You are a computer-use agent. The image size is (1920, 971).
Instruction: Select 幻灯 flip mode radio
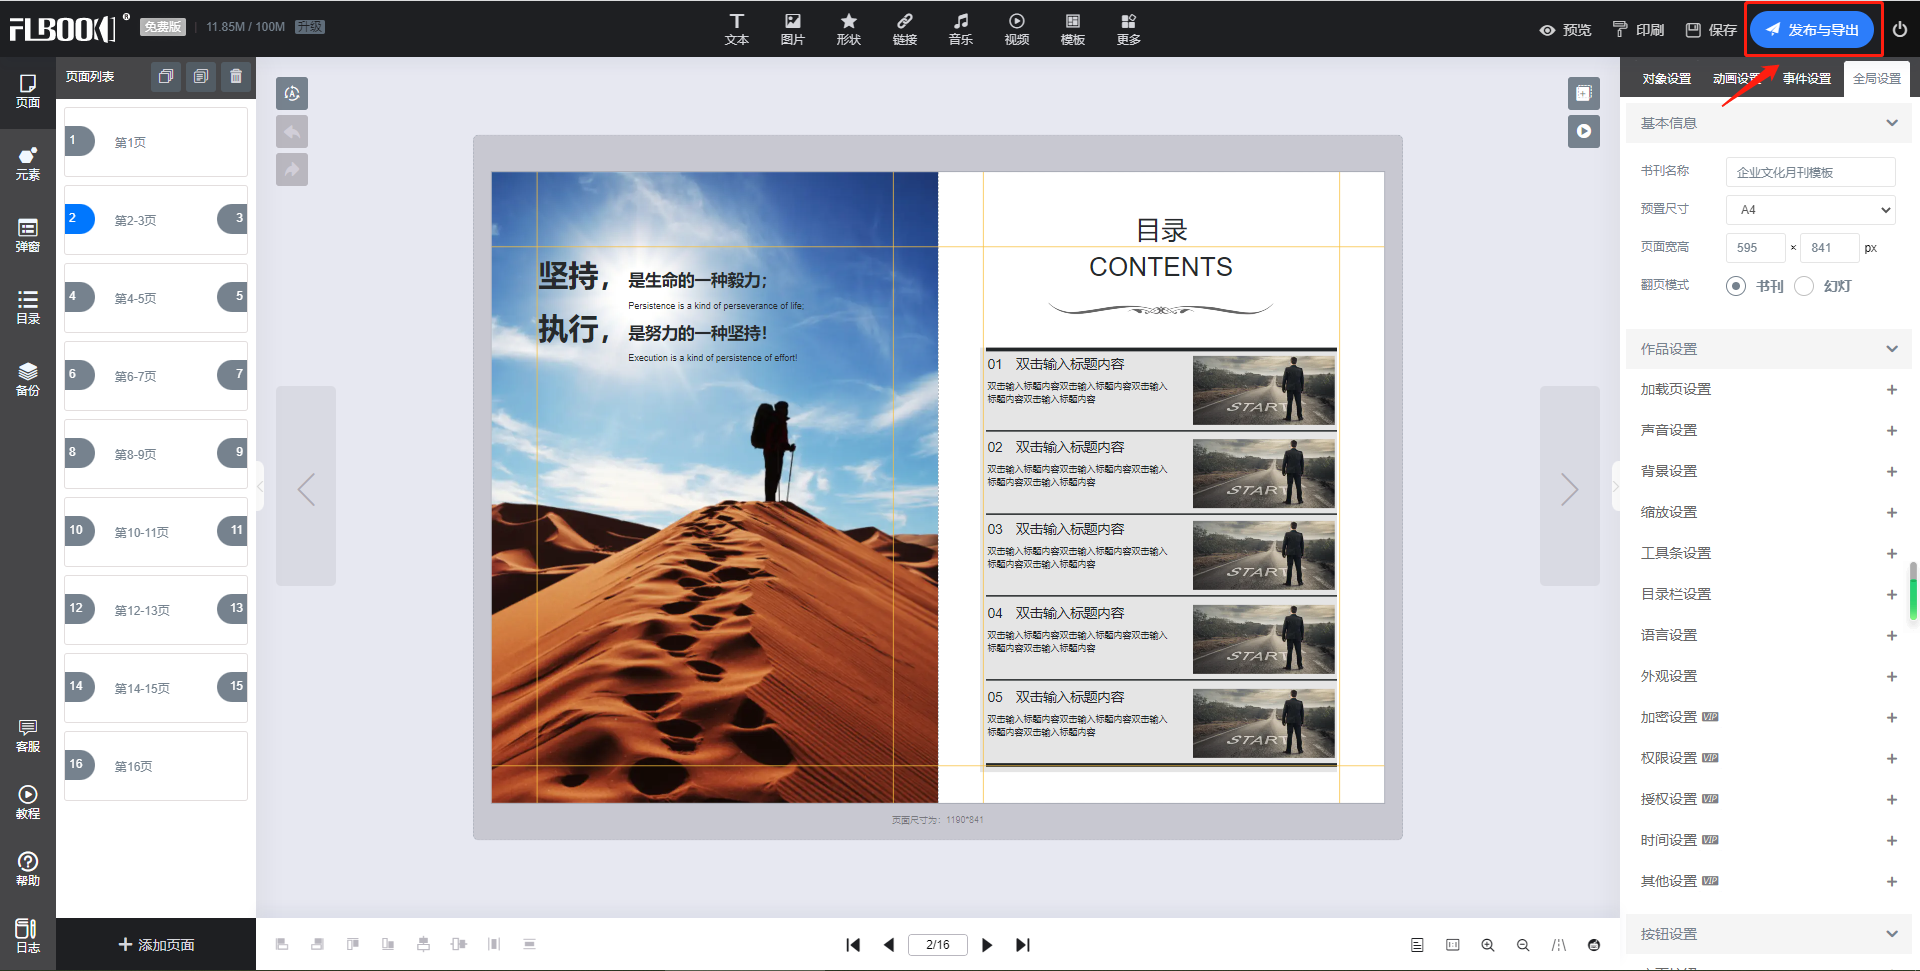[x=1804, y=286]
